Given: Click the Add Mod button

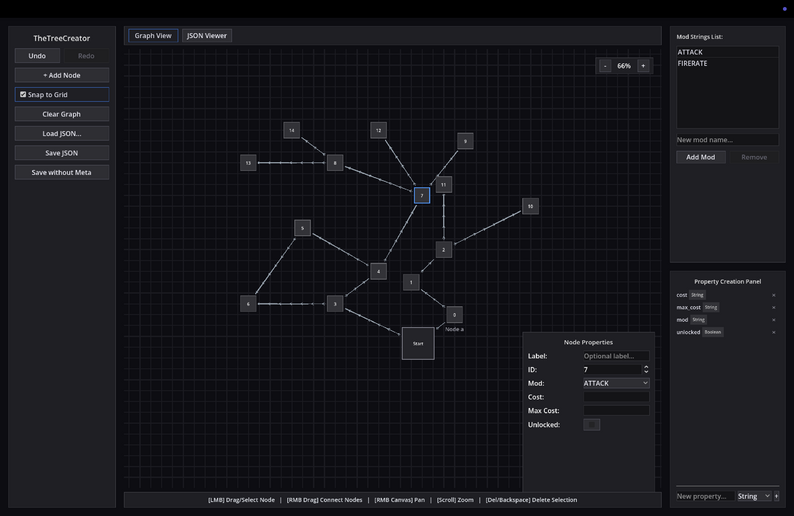Looking at the screenshot, I should [701, 157].
